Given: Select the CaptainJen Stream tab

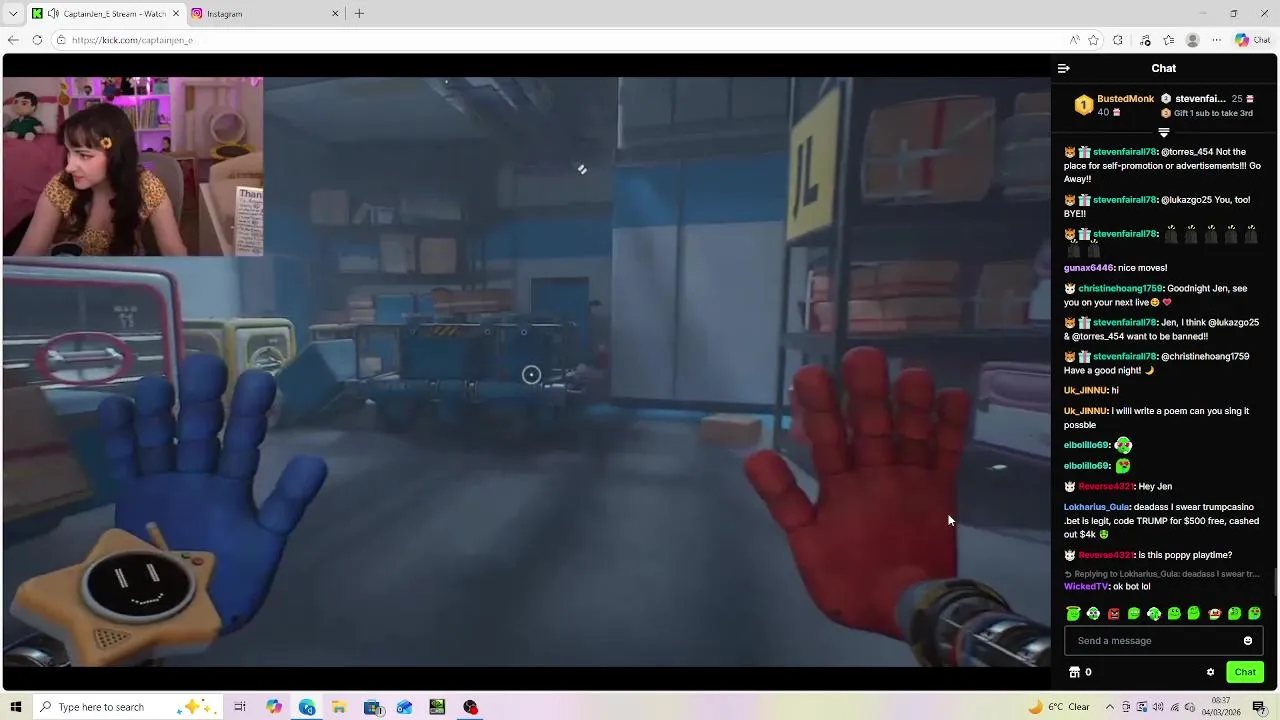Looking at the screenshot, I should tap(106, 14).
